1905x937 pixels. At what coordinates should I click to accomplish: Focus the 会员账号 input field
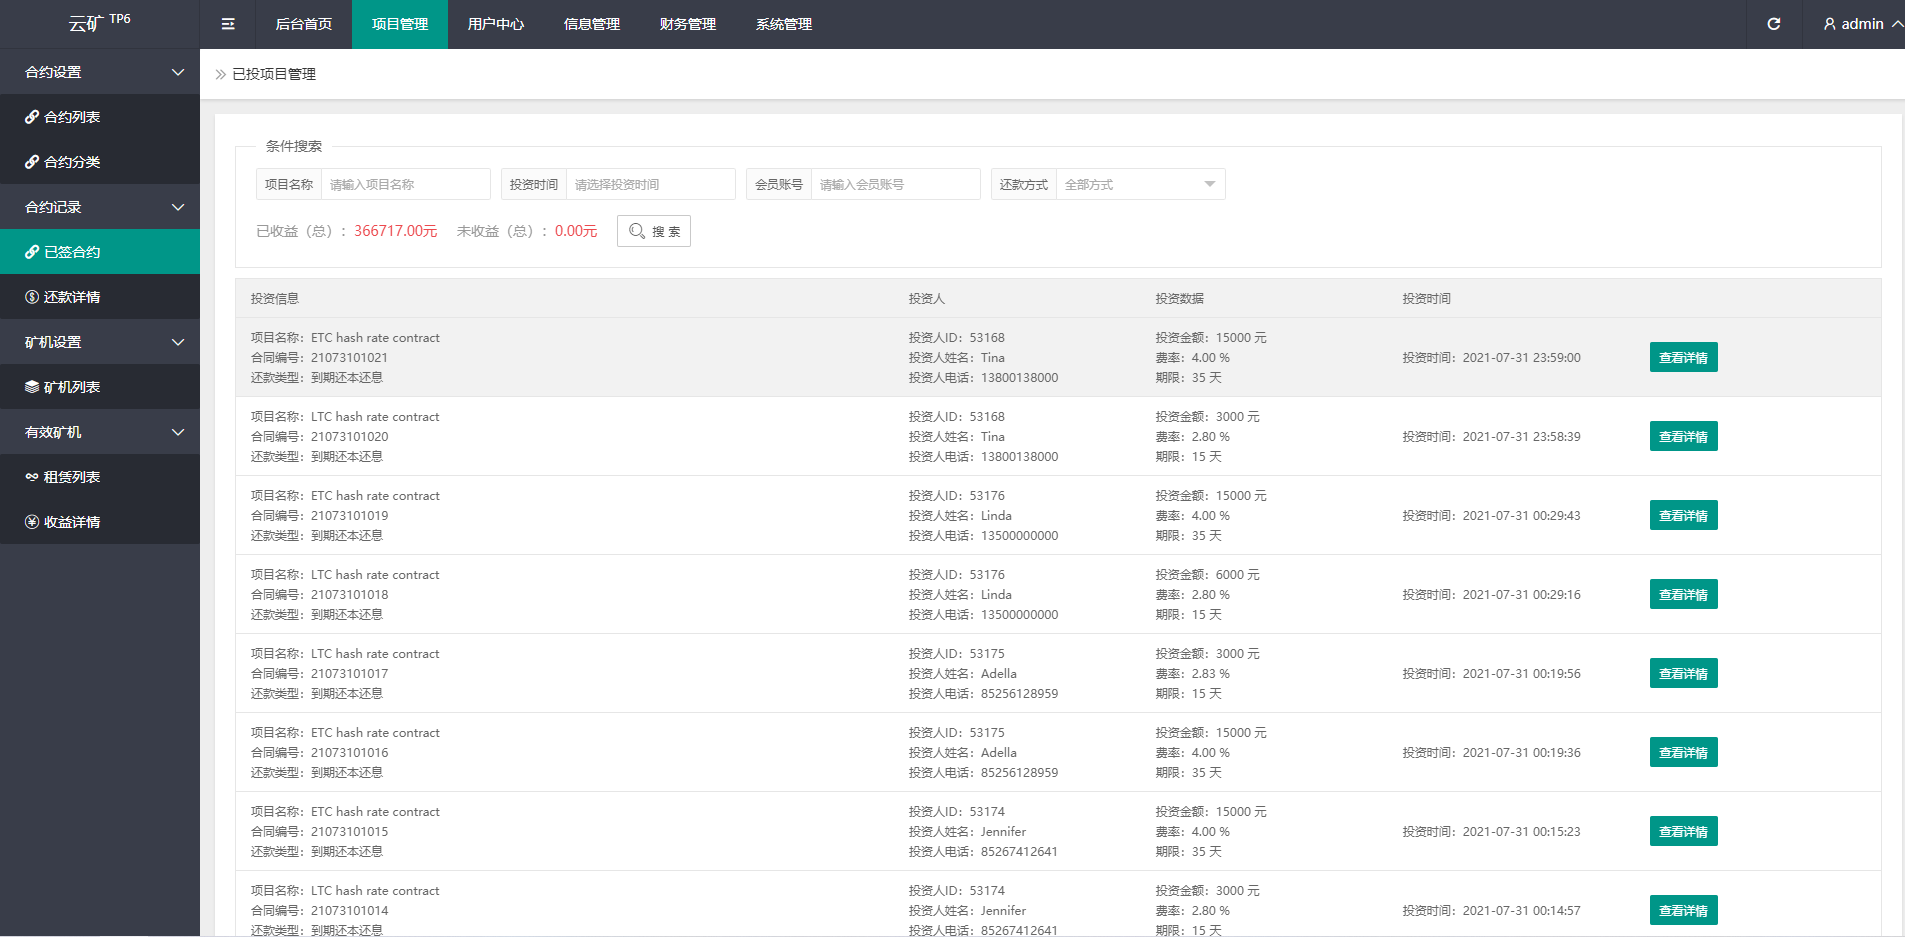(x=896, y=184)
